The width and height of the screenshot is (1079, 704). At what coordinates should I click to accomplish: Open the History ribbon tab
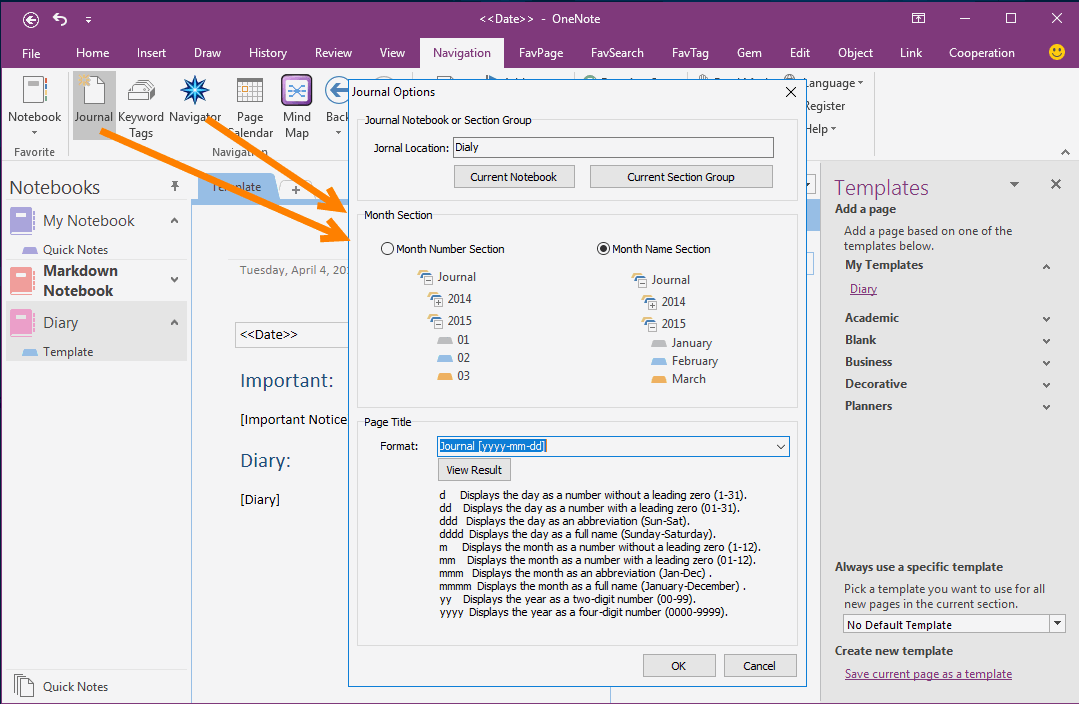tap(268, 53)
